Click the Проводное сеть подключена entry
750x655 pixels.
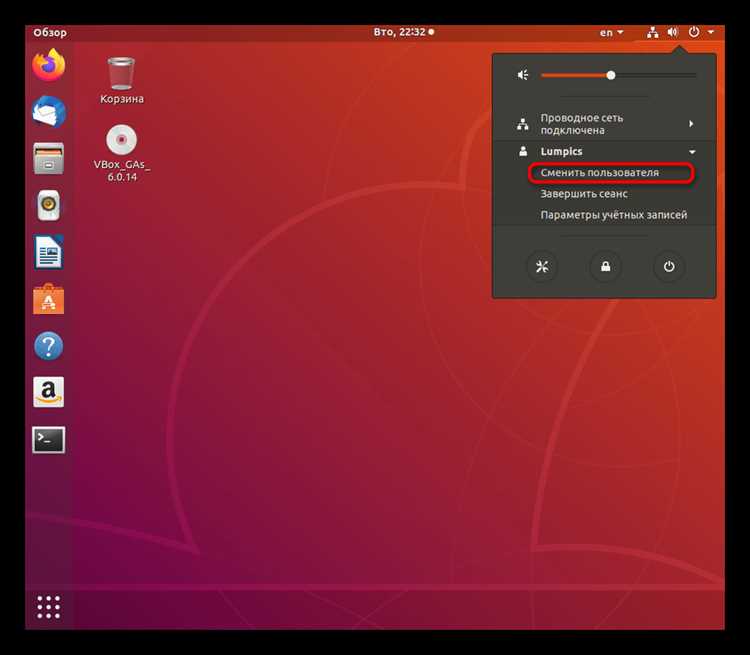coord(604,124)
